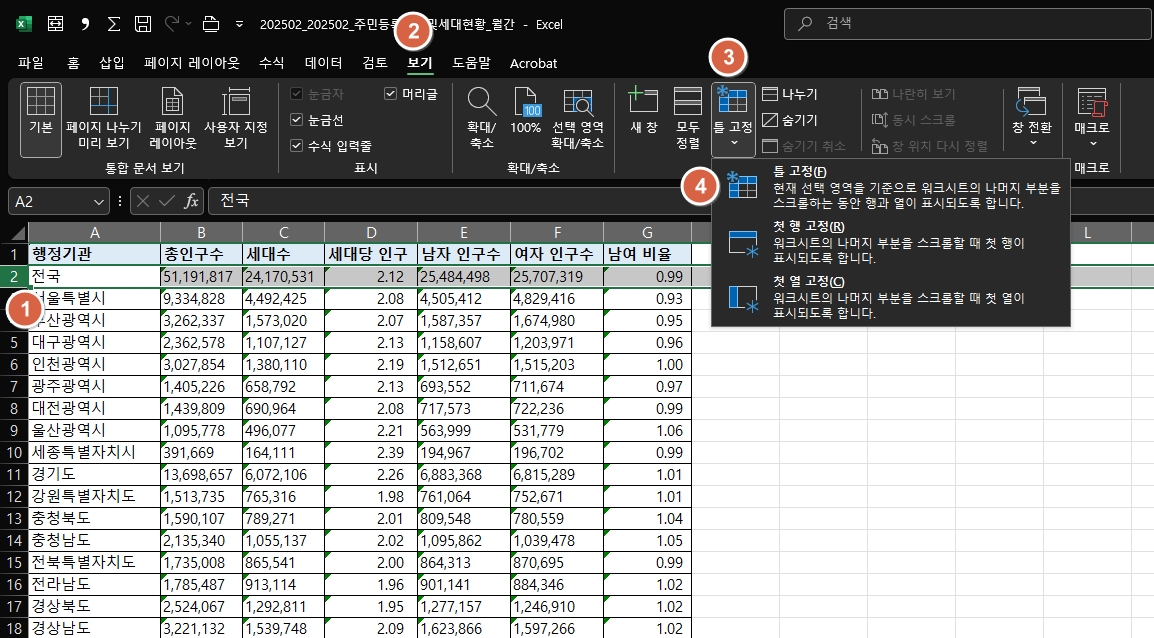
Task: Click the Excel app icon in title bar
Action: pyautogui.click(x=24, y=24)
